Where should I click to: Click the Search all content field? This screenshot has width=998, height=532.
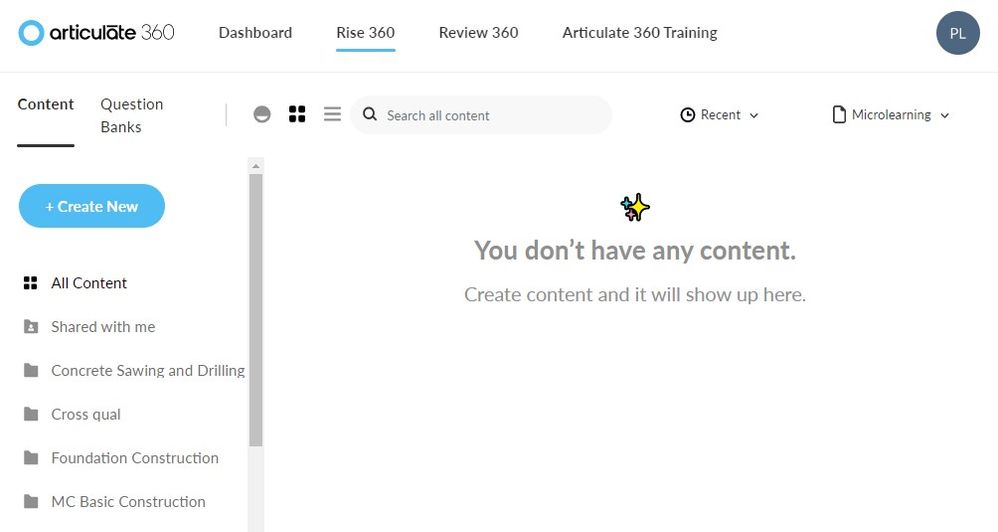pos(481,115)
